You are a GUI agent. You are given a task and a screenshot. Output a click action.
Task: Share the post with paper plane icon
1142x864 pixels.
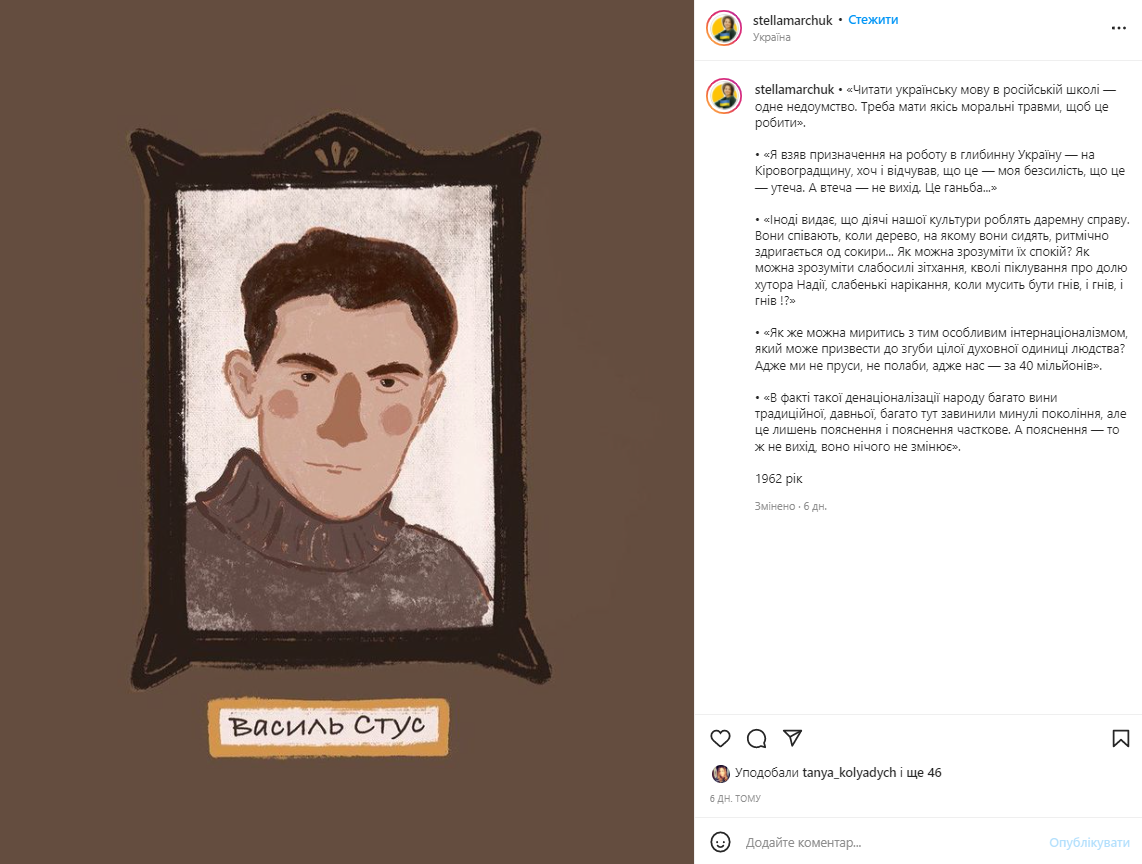pos(792,738)
